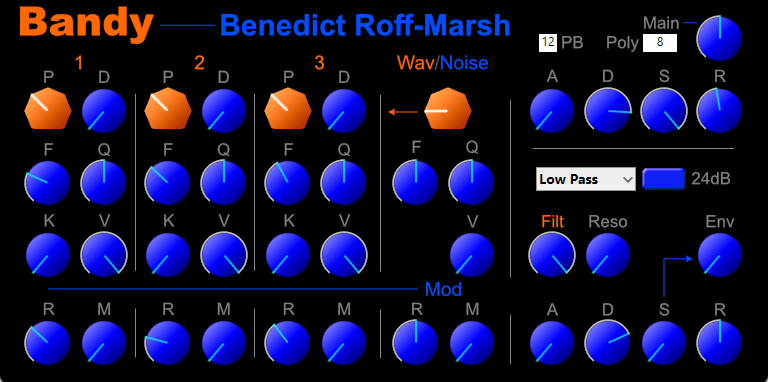Click the band 3 K knob
The width and height of the screenshot is (768, 382).
pos(288,255)
